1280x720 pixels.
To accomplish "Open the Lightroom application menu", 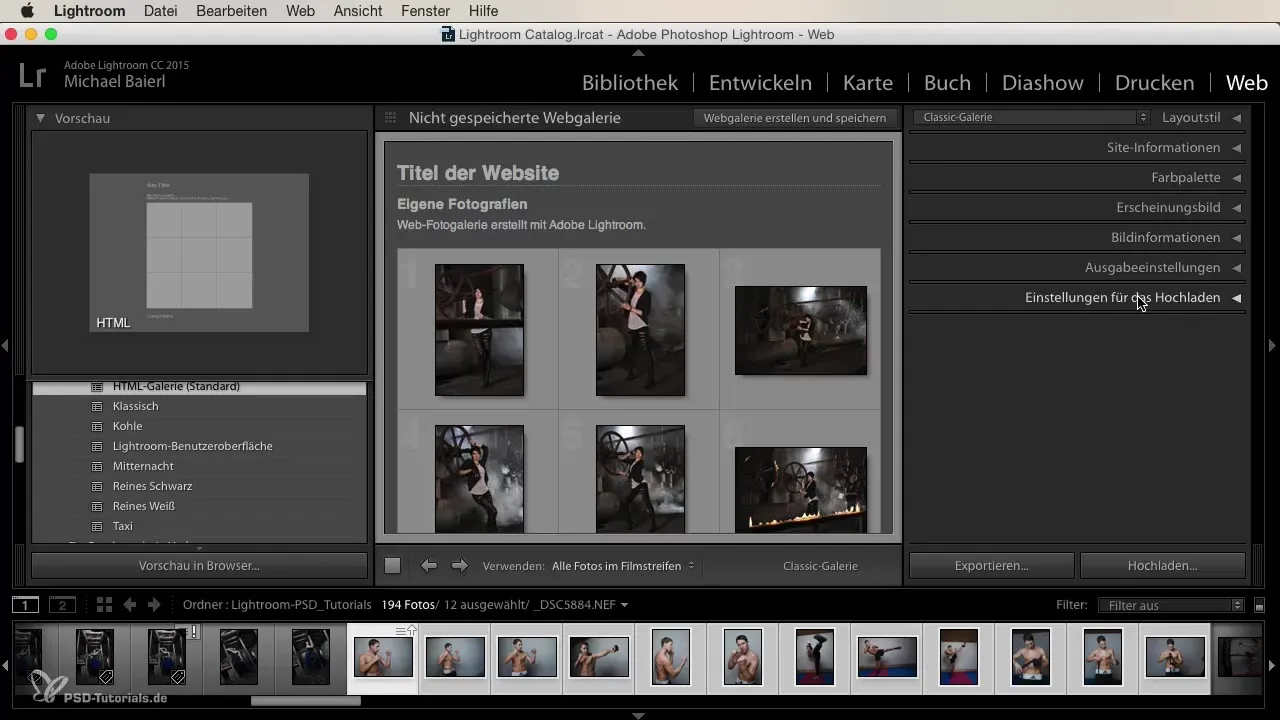I will coord(90,11).
